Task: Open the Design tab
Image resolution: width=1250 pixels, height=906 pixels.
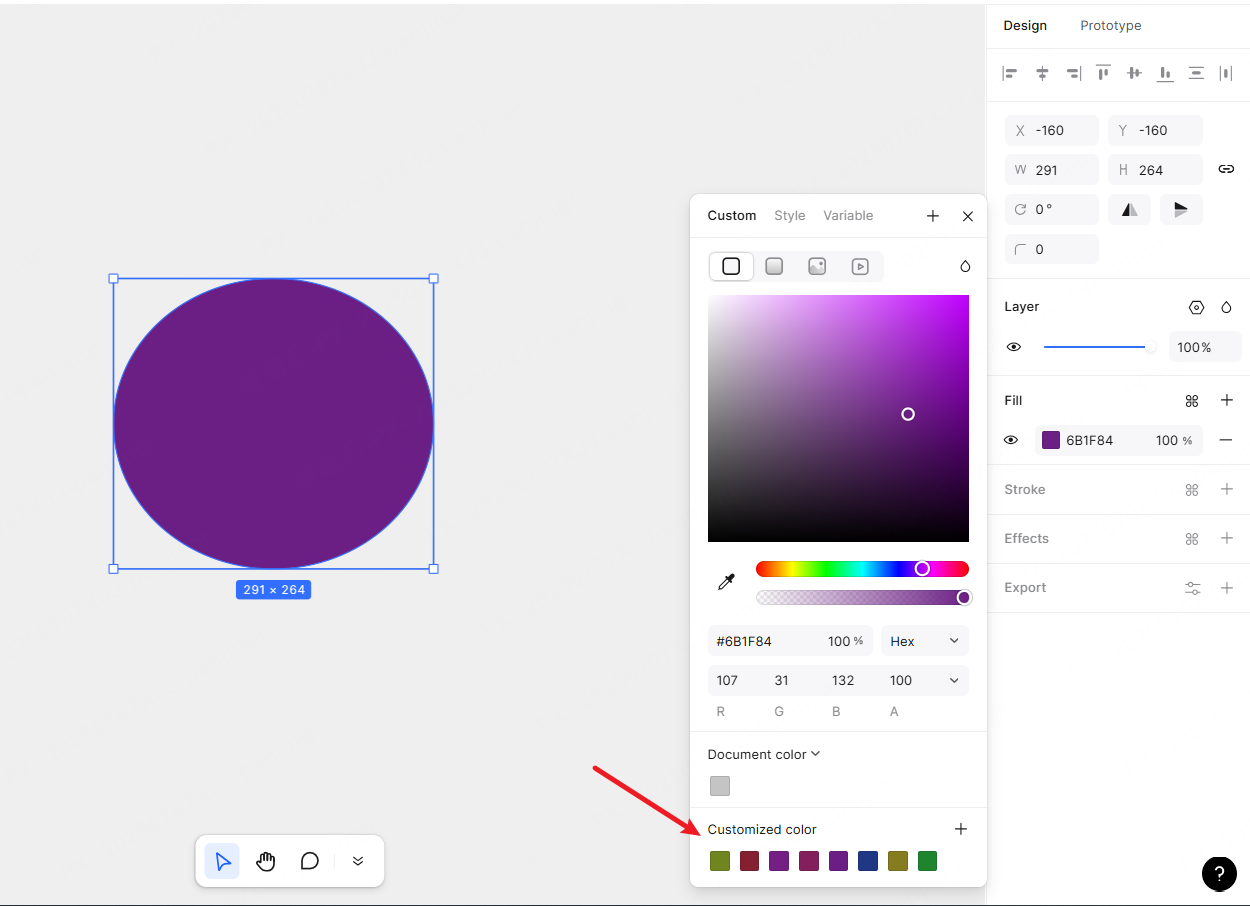Action: pos(1025,25)
